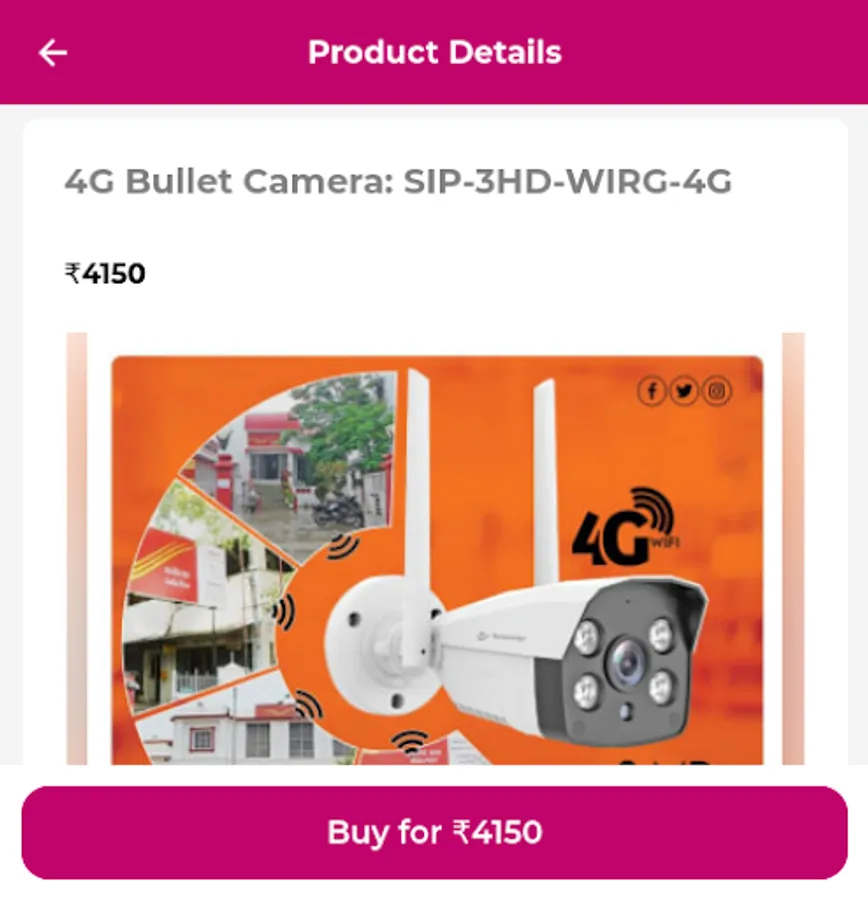The image size is (868, 900).
Task: Show the next carousel image at the right edge
Action: (x=793, y=548)
